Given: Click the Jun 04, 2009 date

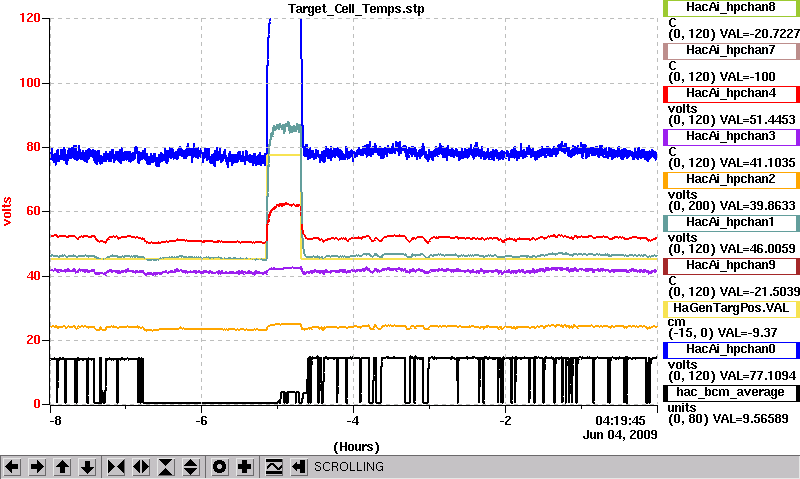Looking at the screenshot, I should tap(620, 435).
